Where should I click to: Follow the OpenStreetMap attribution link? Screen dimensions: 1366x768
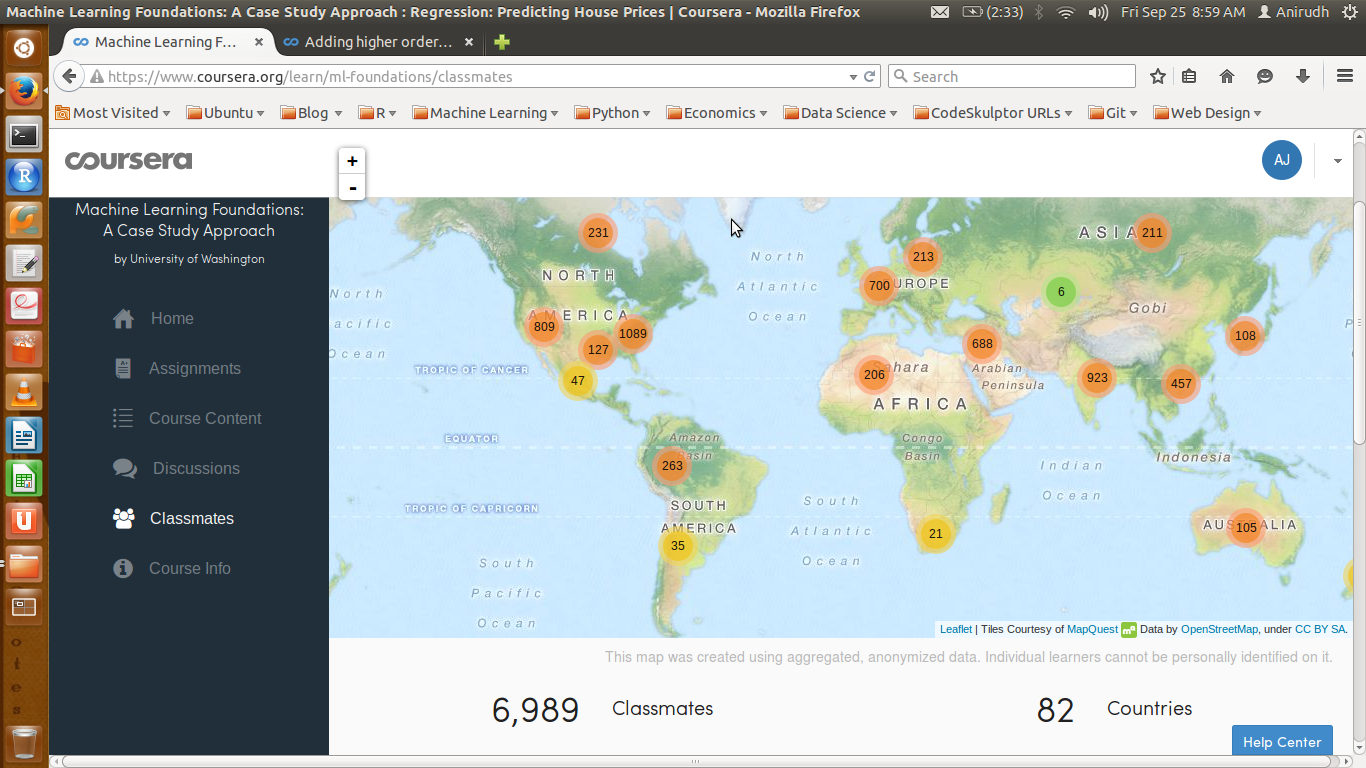point(1218,629)
